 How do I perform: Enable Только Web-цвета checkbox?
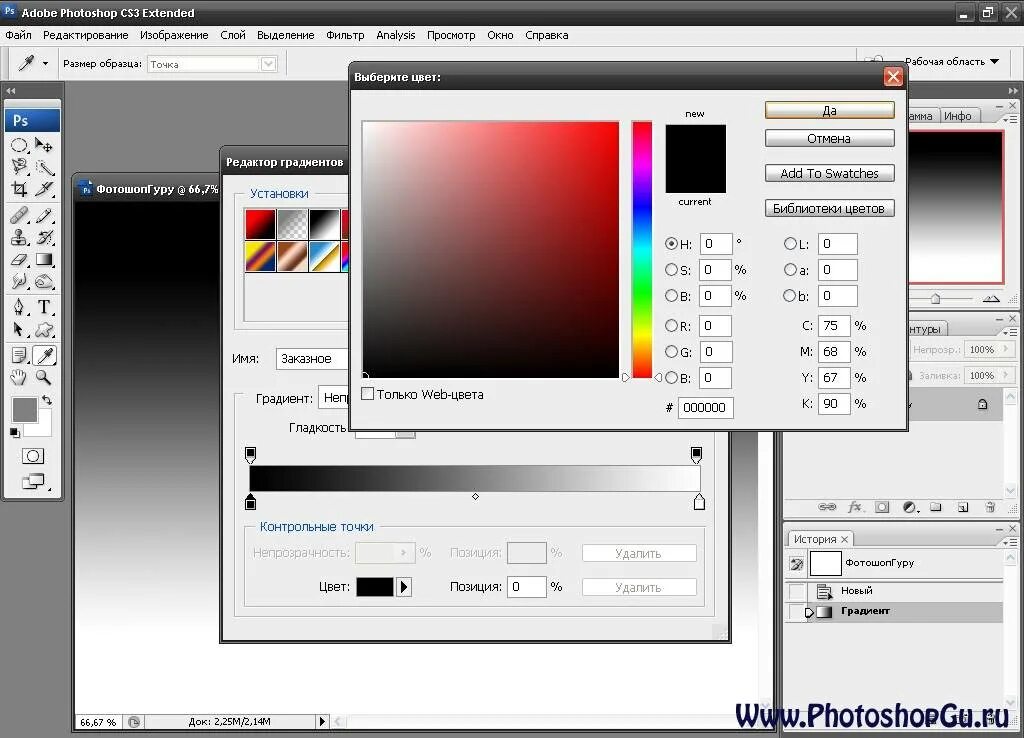coord(368,394)
